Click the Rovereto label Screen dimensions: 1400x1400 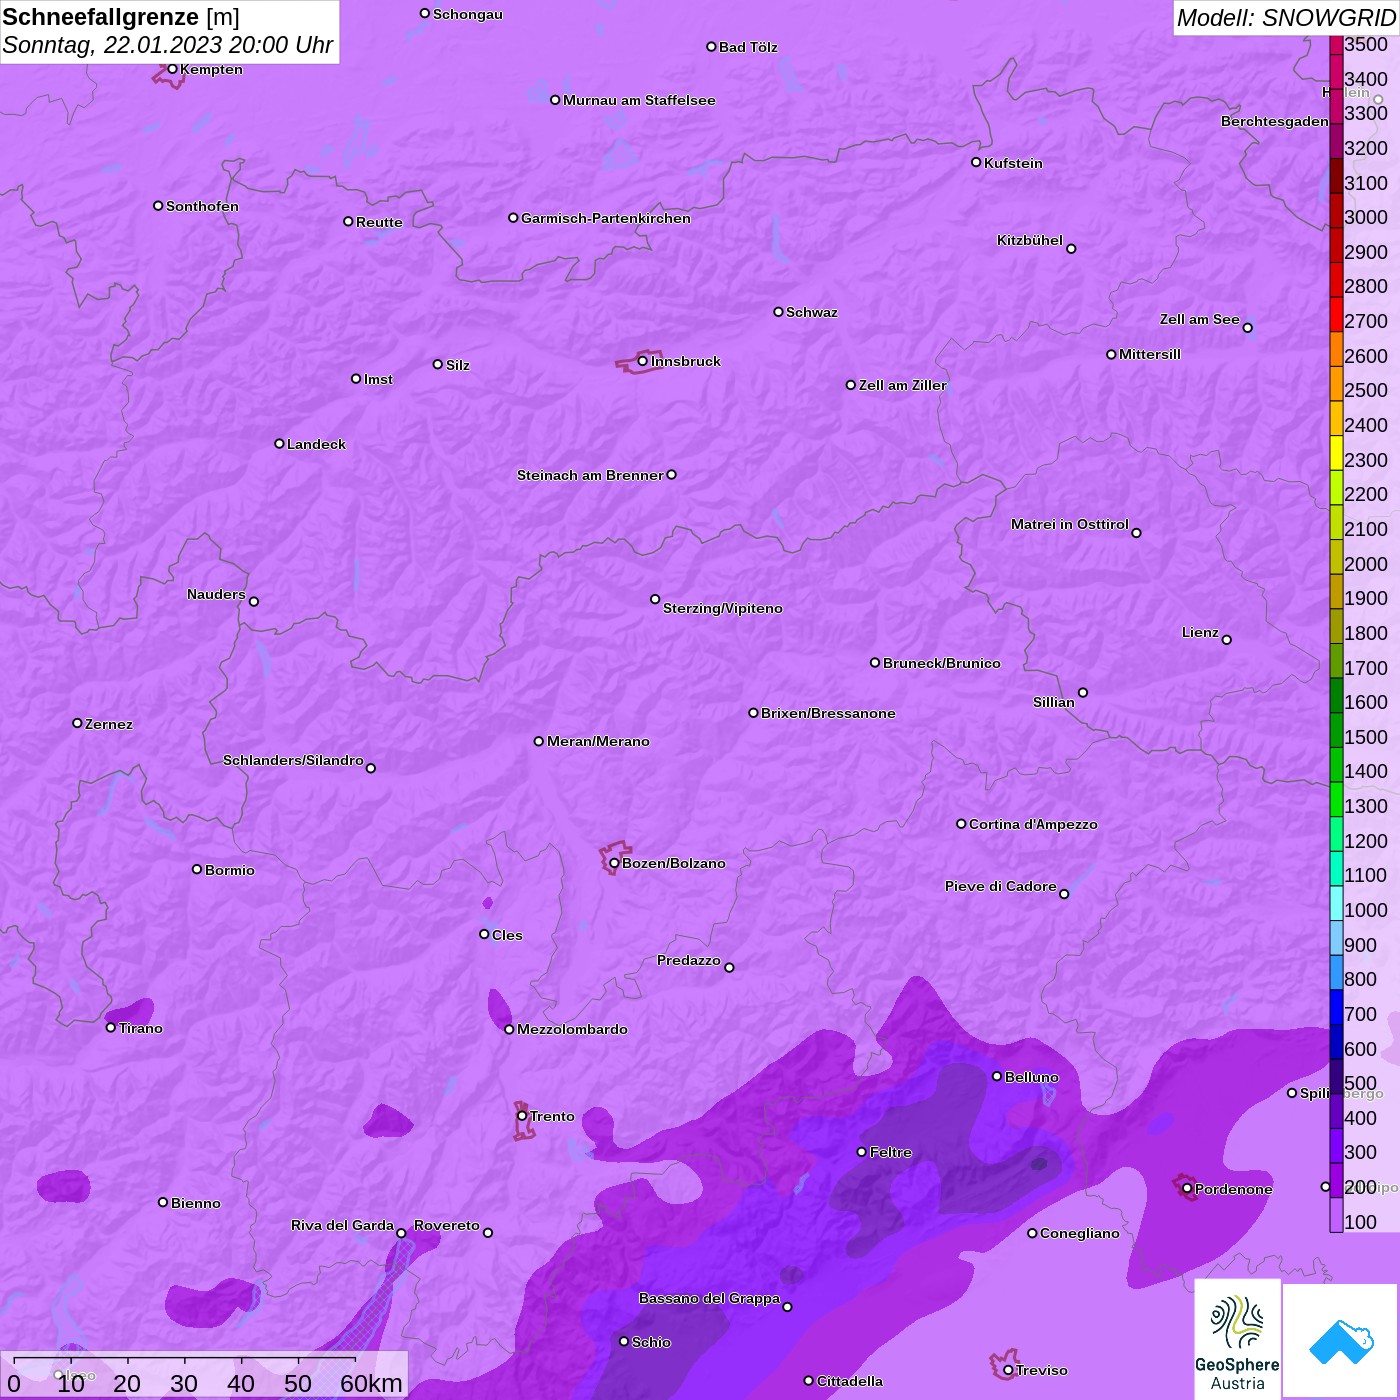(x=447, y=1225)
